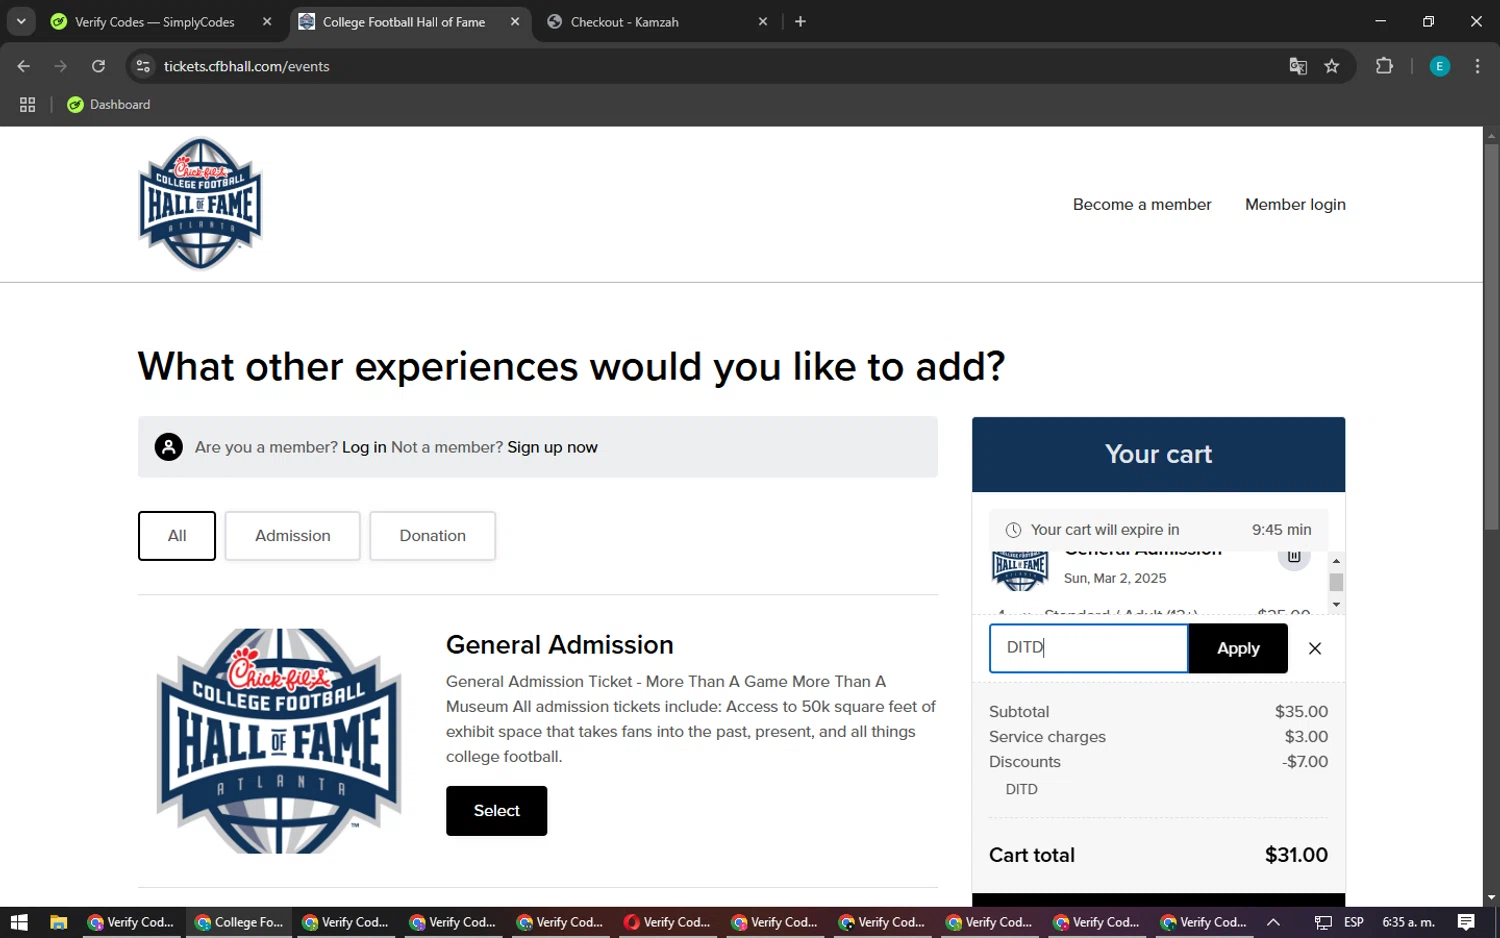The width and height of the screenshot is (1500, 938).
Task: Open the Chrome profile avatar E
Action: (x=1440, y=66)
